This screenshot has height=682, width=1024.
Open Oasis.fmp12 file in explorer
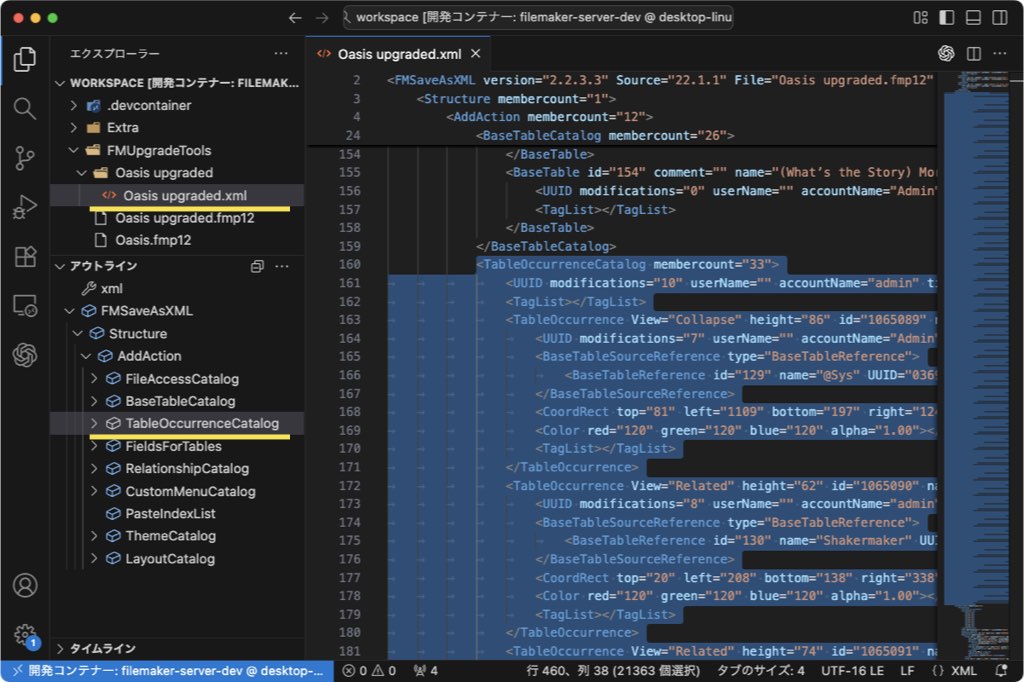point(153,240)
